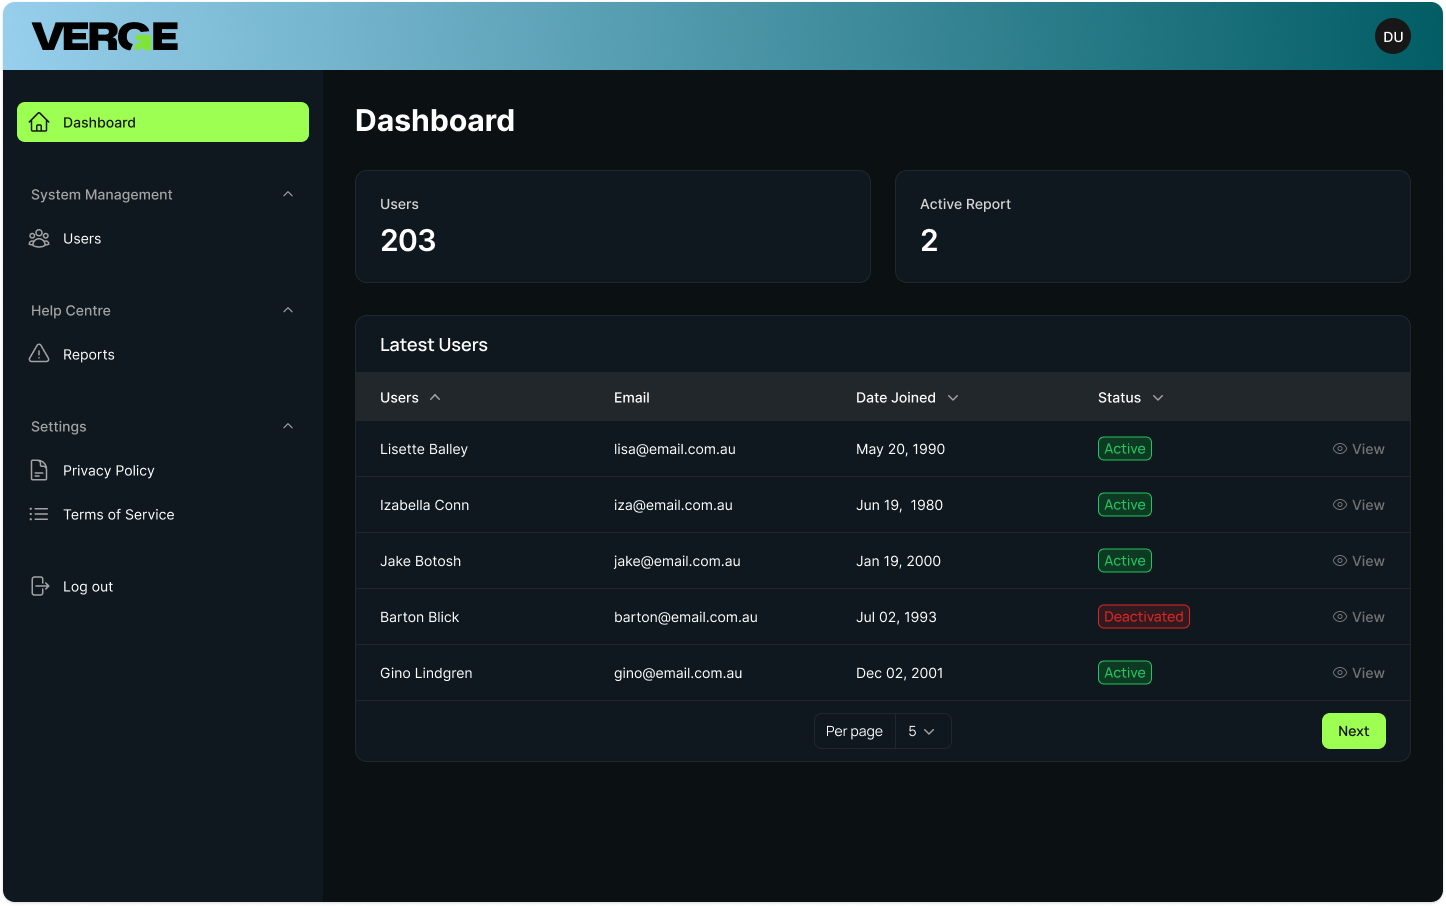Collapse the Help Centre section
The width and height of the screenshot is (1446, 906).
288,310
